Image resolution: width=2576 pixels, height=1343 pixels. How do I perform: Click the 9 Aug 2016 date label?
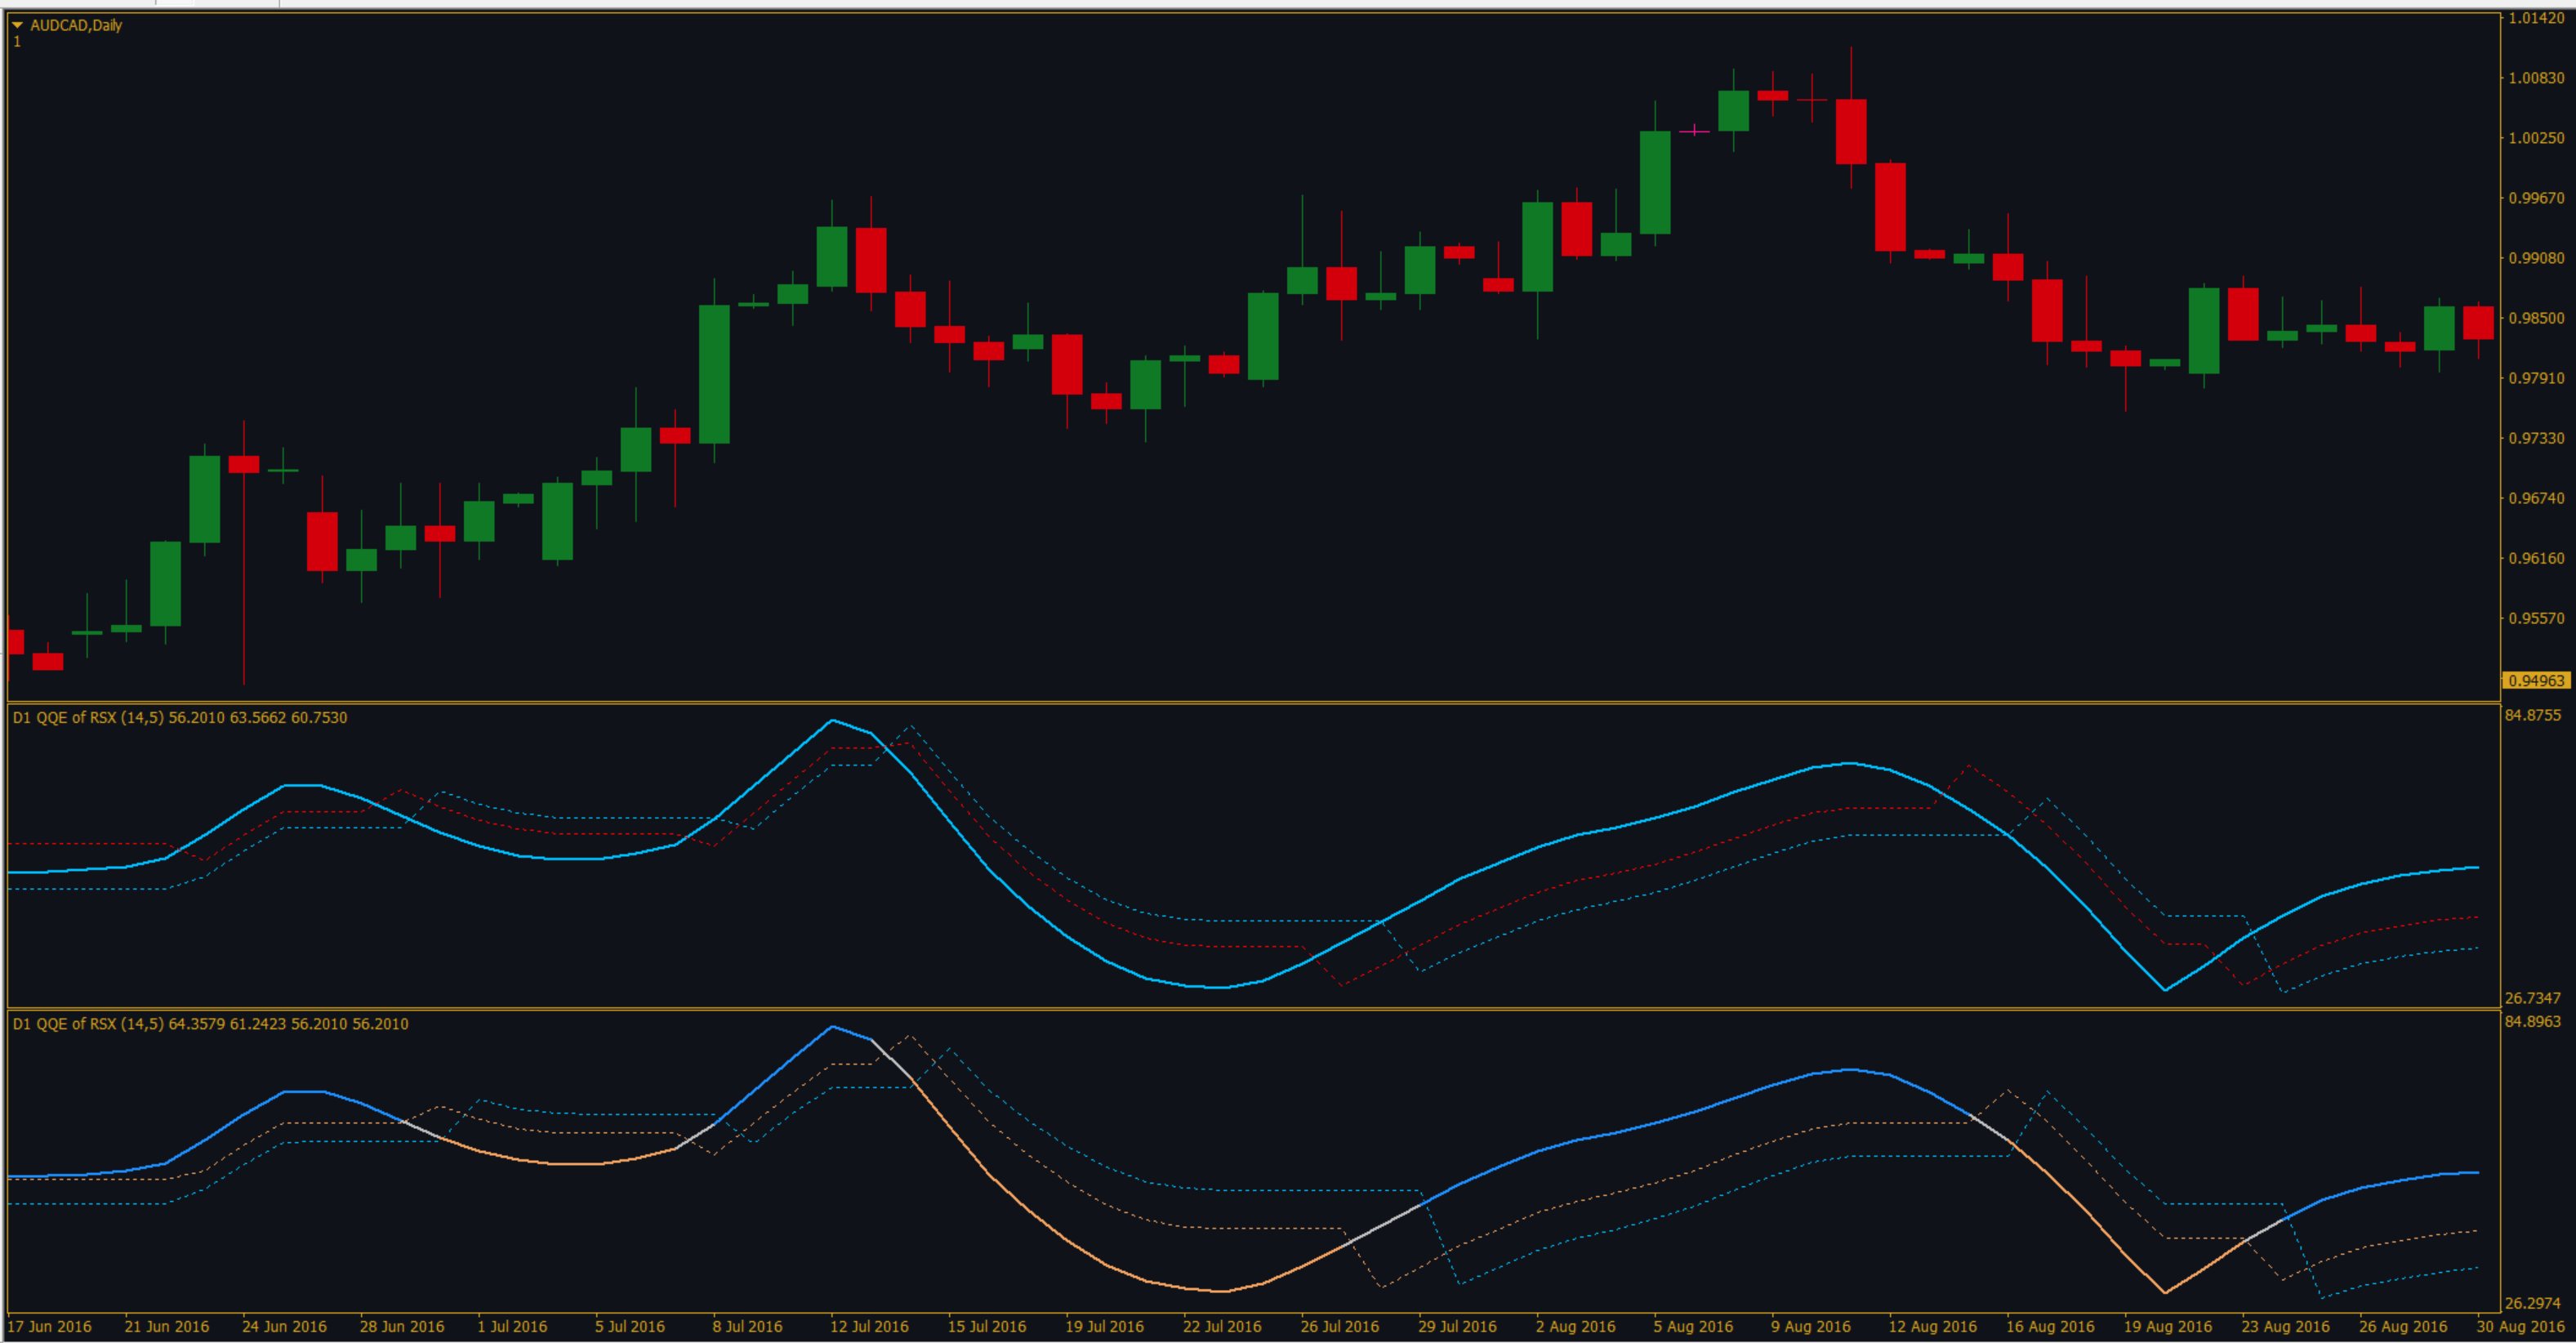point(1810,1326)
